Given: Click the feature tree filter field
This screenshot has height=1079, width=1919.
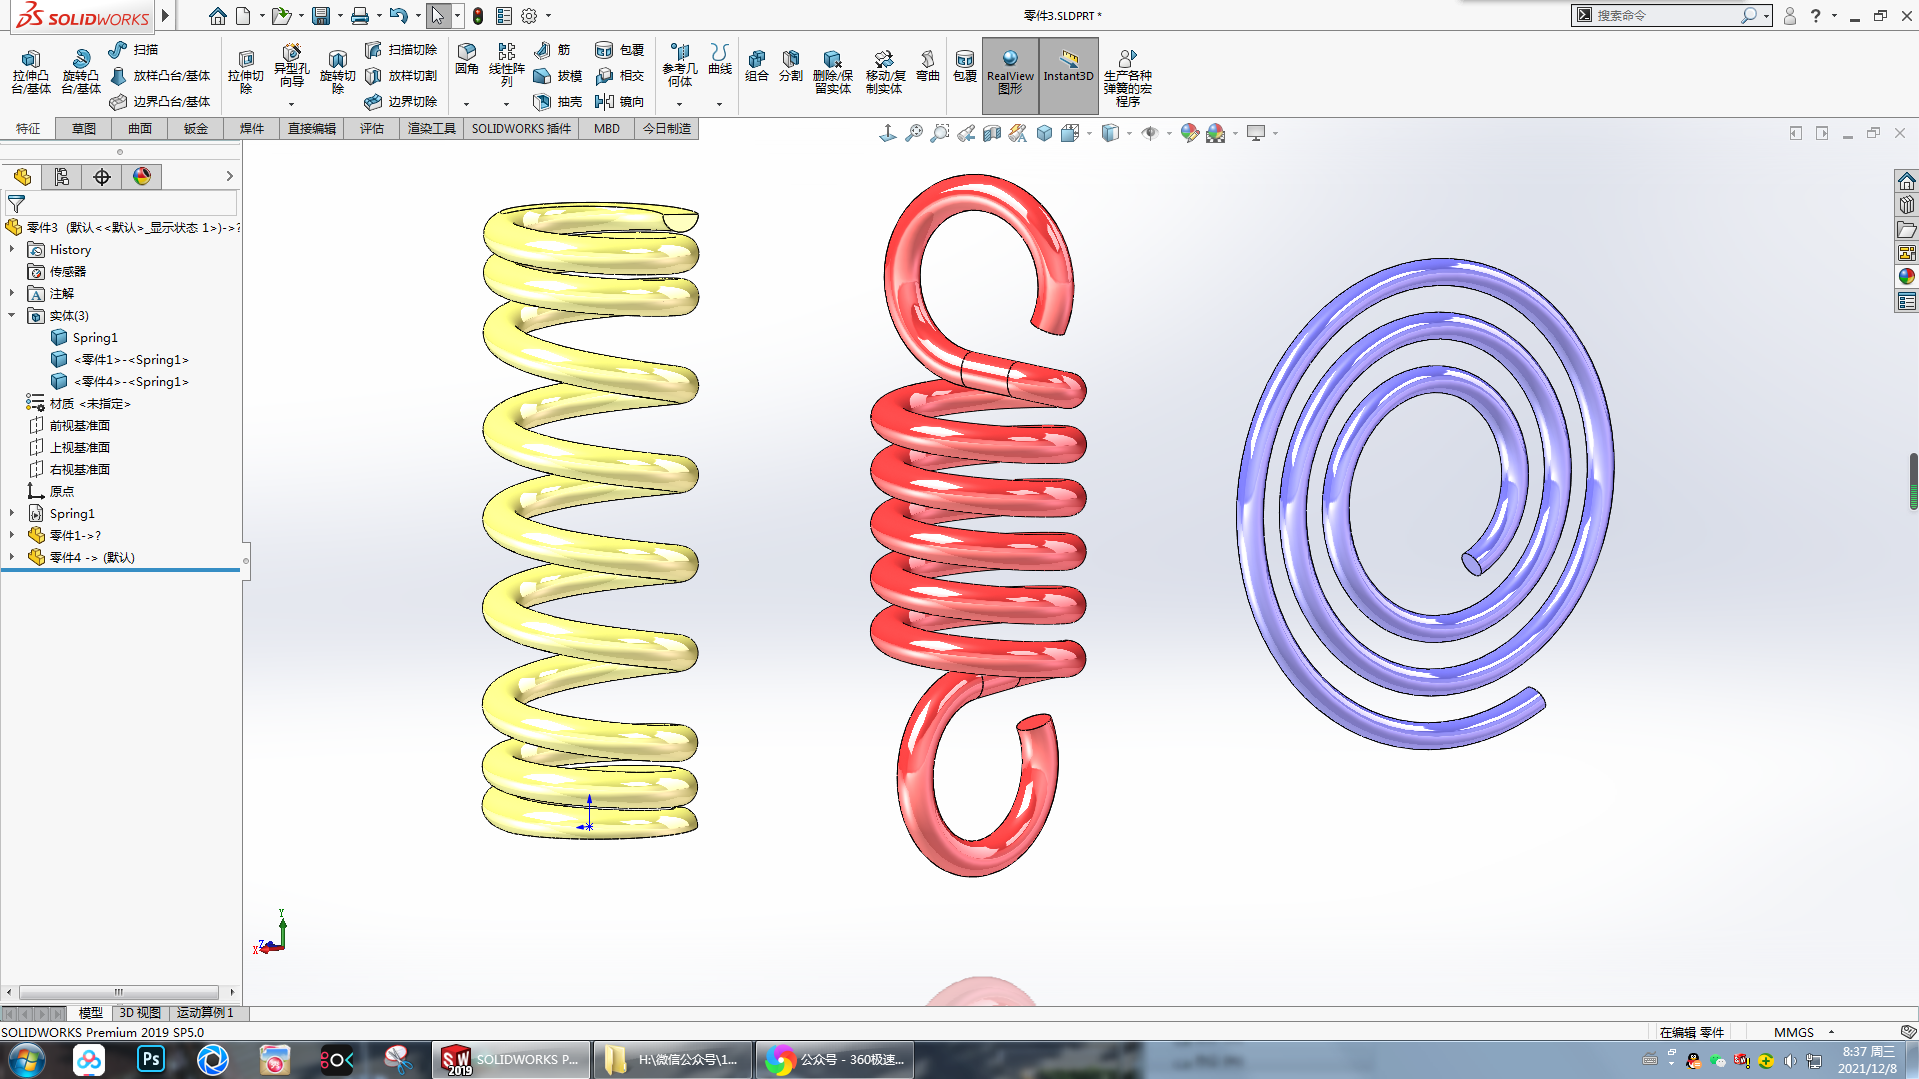Looking at the screenshot, I should pyautogui.click(x=121, y=203).
